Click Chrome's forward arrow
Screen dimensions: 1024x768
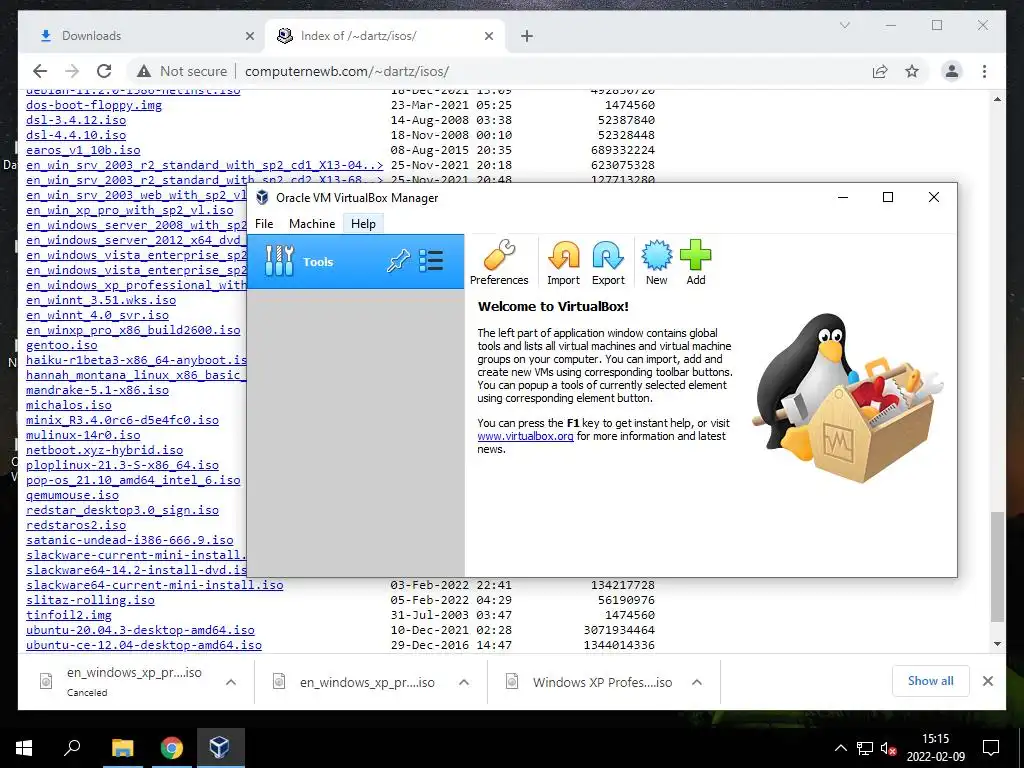point(72,71)
